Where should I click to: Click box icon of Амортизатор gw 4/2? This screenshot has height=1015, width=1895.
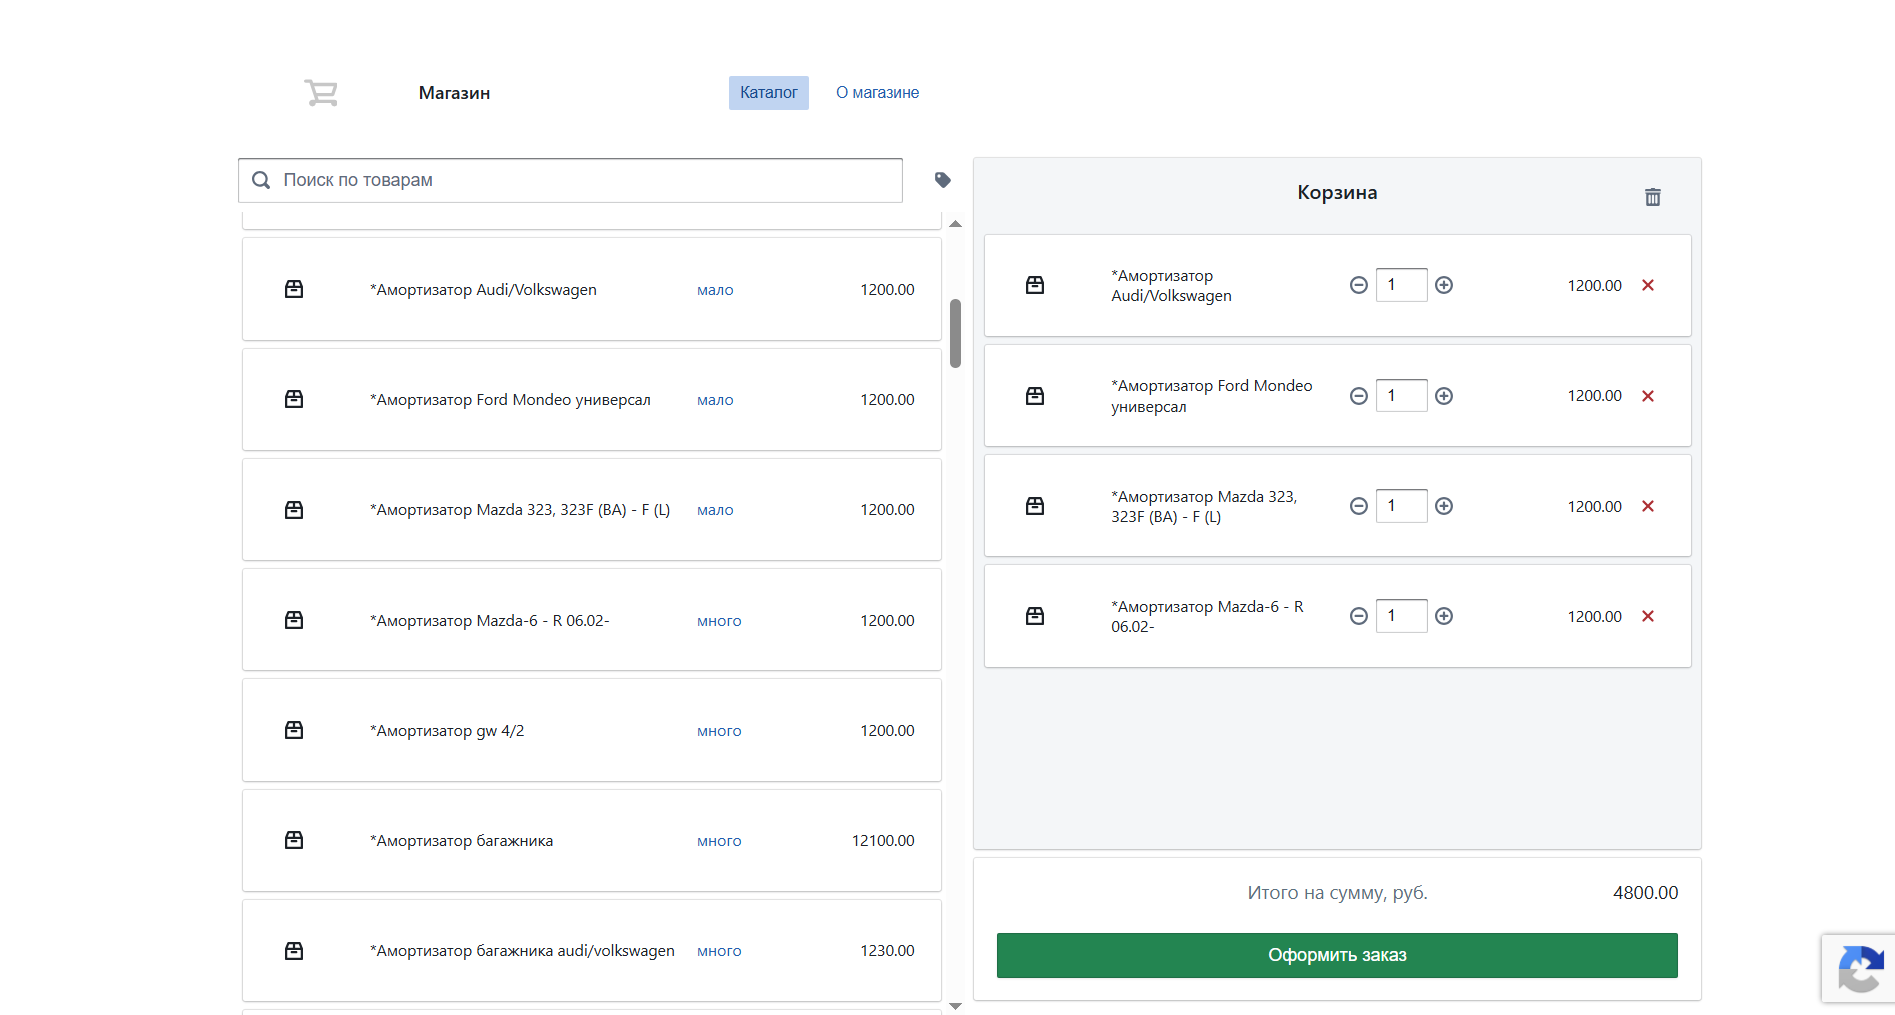coord(294,730)
